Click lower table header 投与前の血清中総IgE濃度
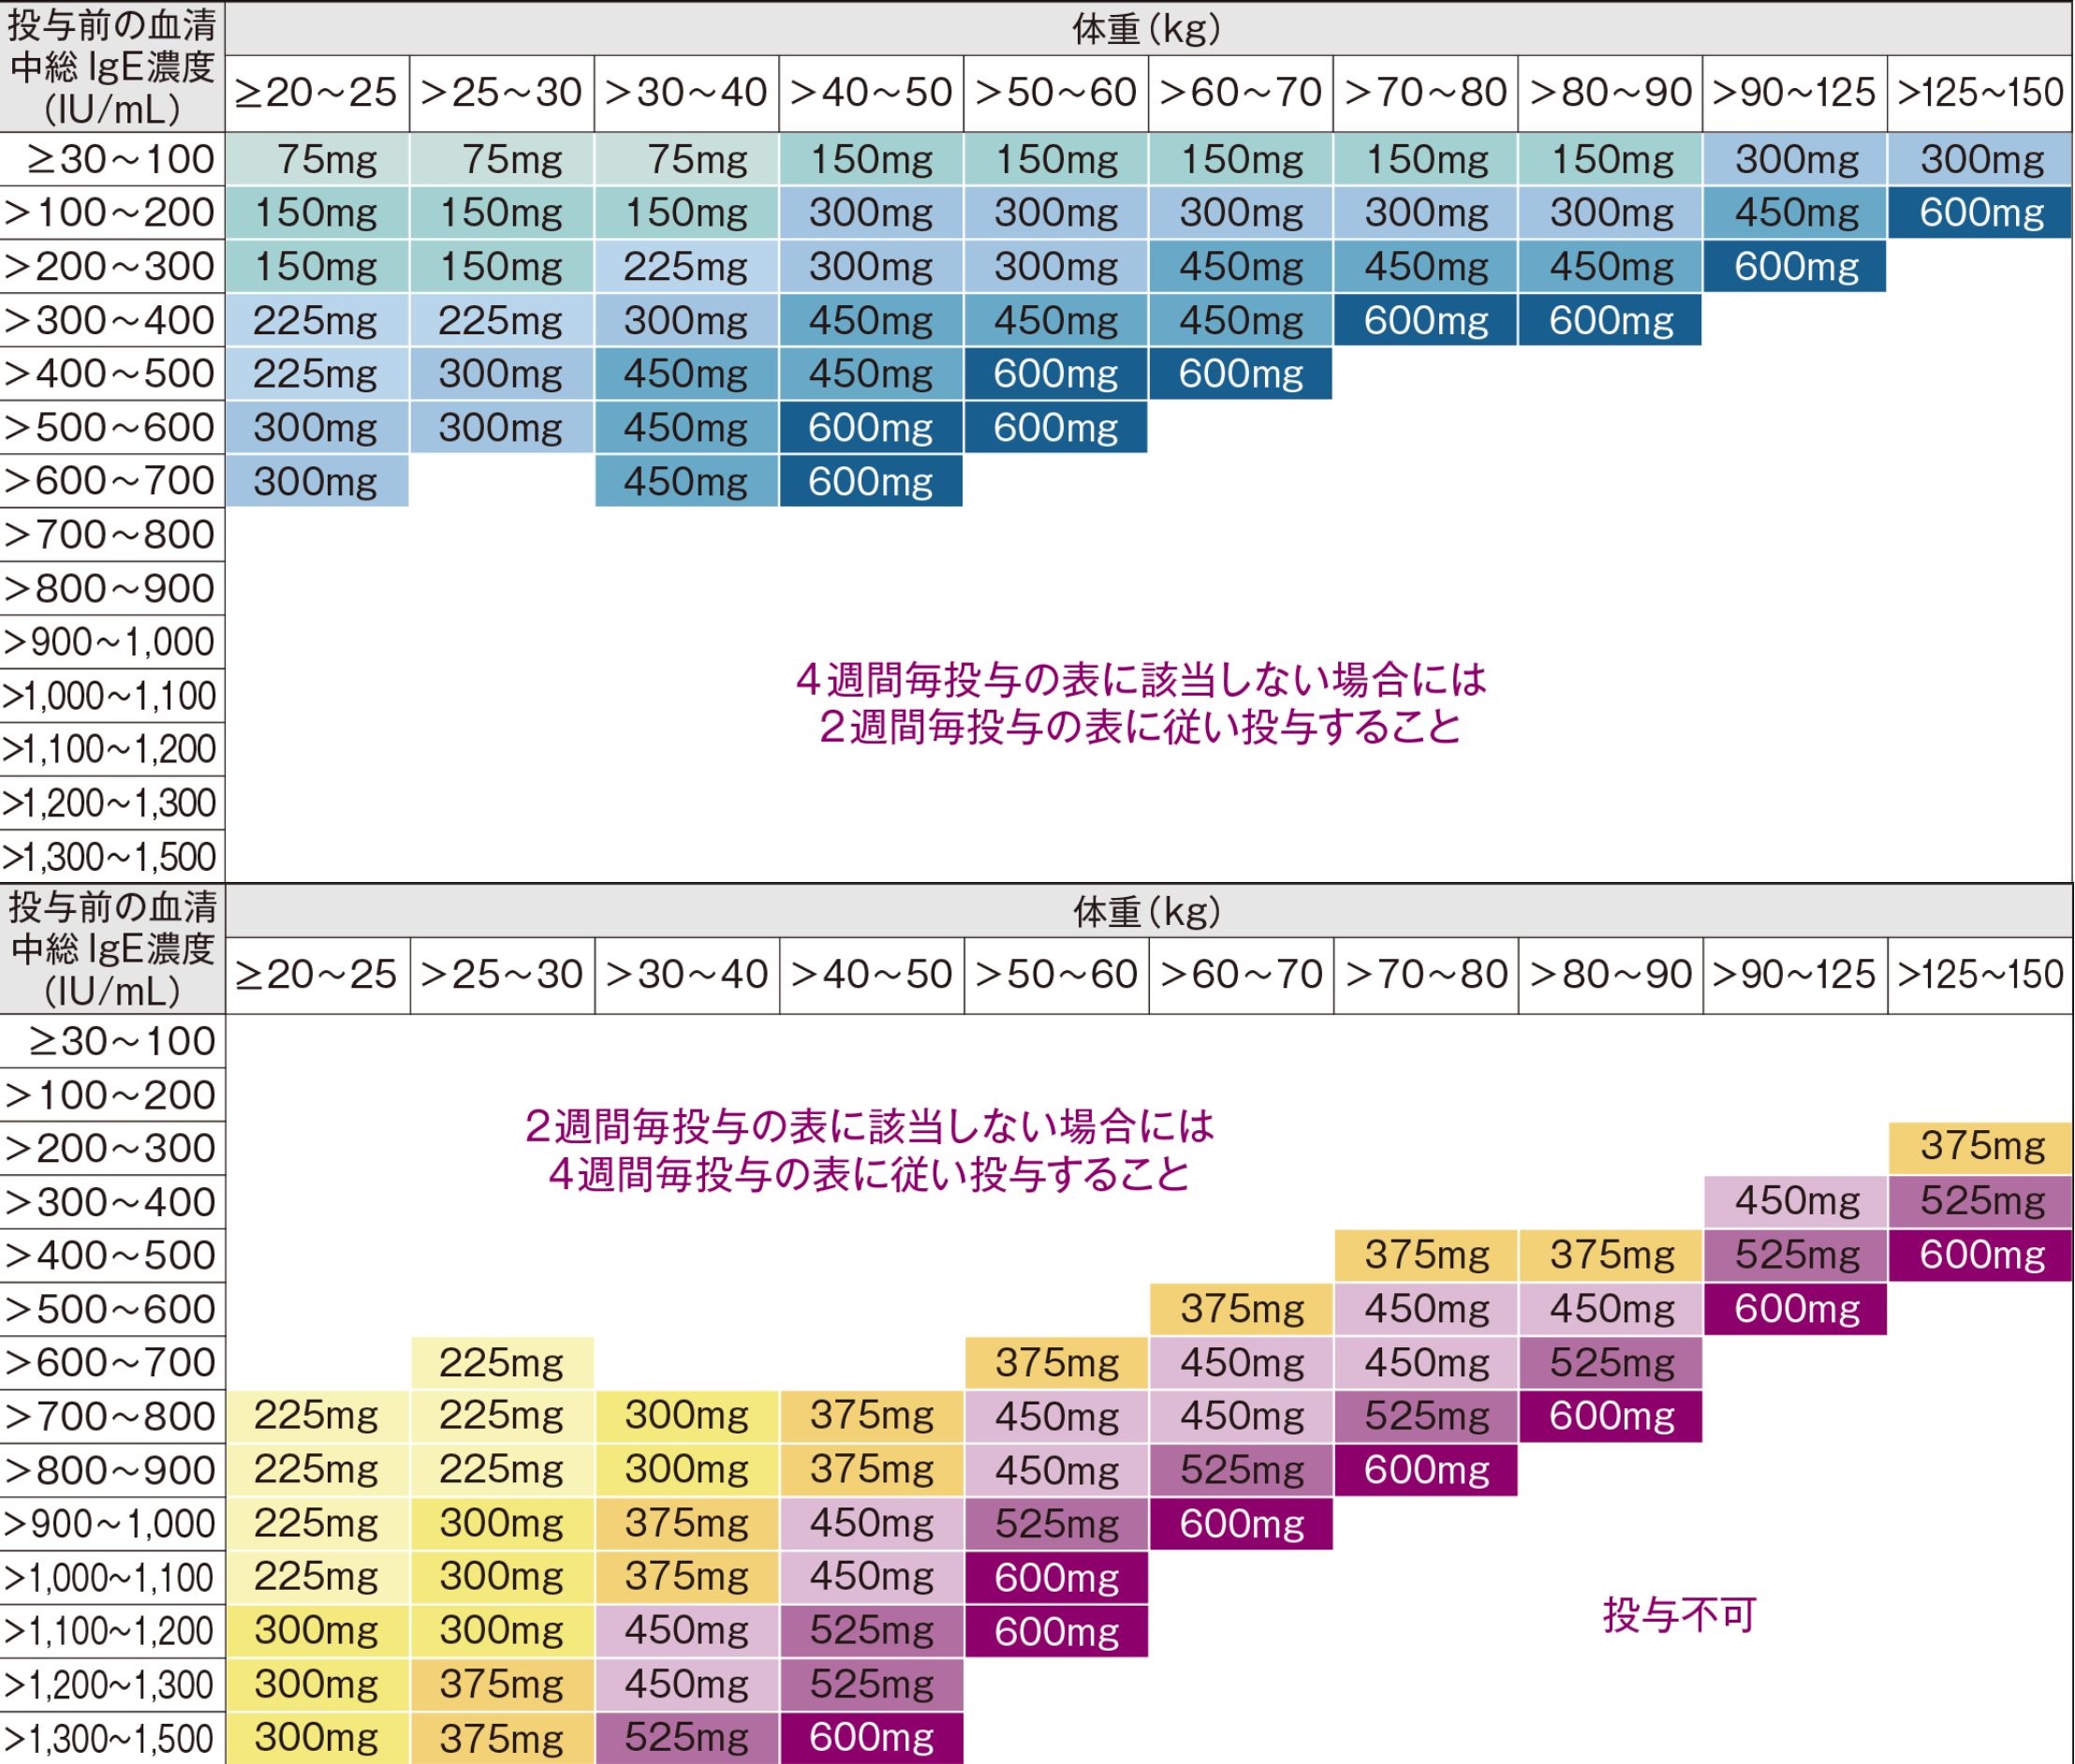 tap(112, 949)
